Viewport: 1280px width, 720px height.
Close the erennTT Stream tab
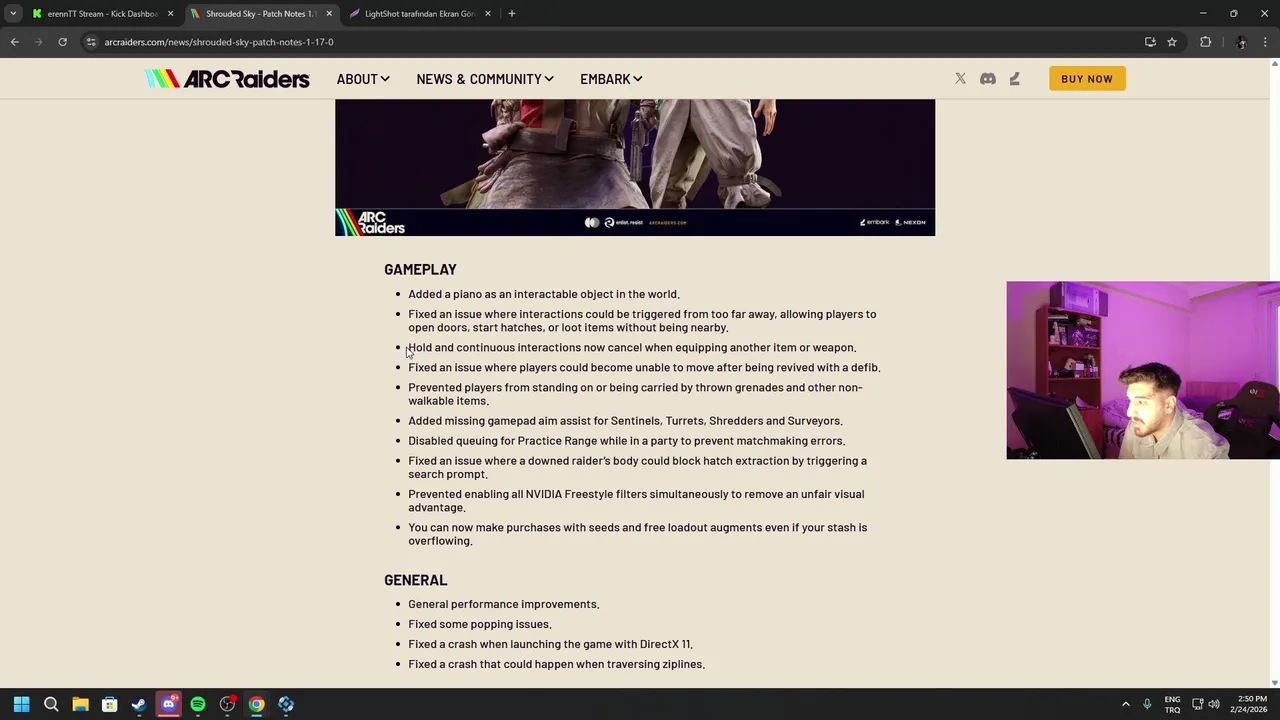(x=170, y=14)
